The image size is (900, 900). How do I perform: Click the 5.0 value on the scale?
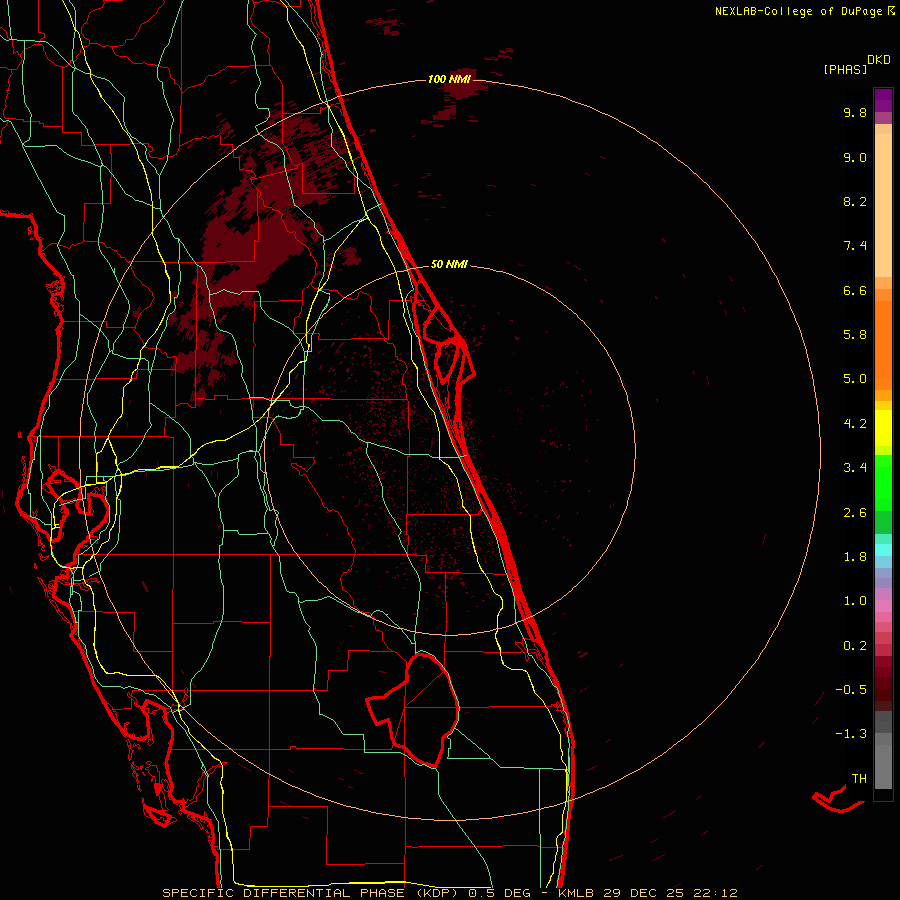pyautogui.click(x=855, y=379)
